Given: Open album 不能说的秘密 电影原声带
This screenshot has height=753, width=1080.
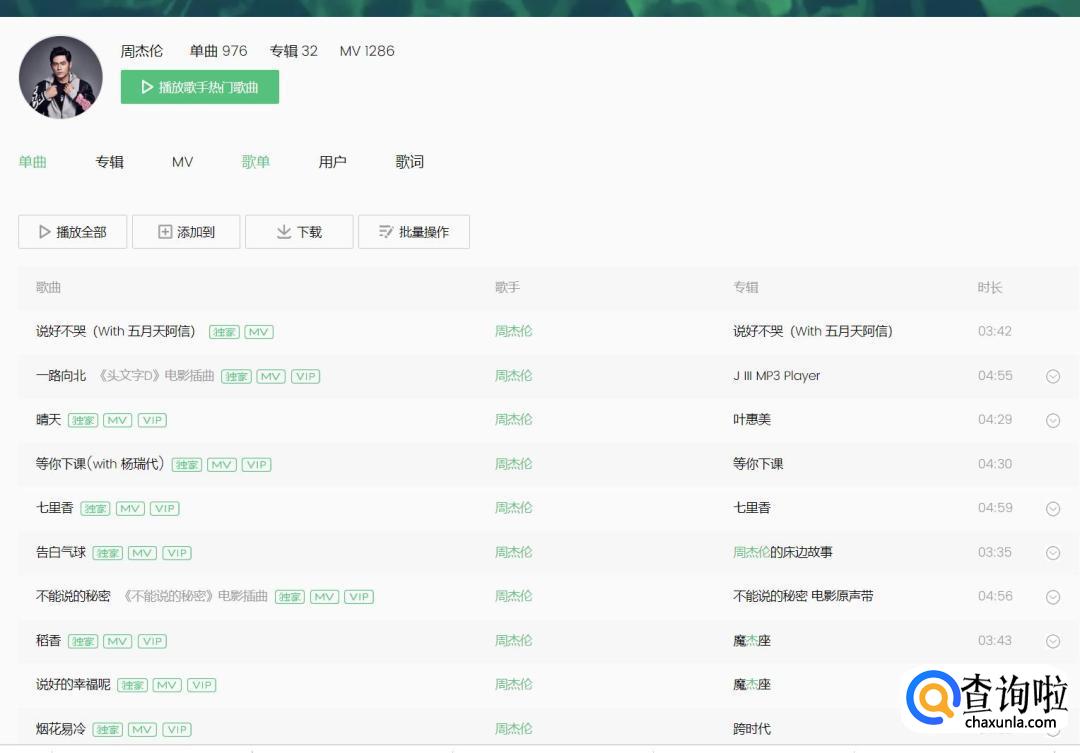Looking at the screenshot, I should pos(803,597).
